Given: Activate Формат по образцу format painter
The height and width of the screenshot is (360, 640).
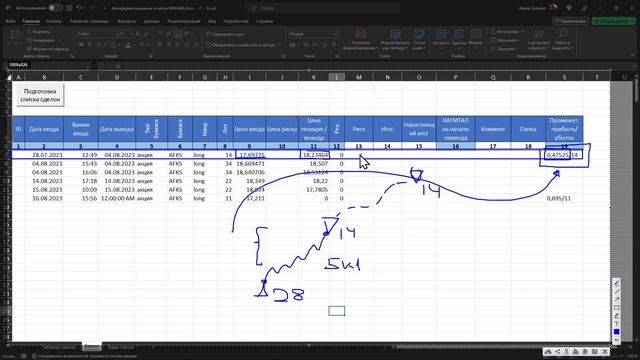Looking at the screenshot, I should [x=48, y=49].
